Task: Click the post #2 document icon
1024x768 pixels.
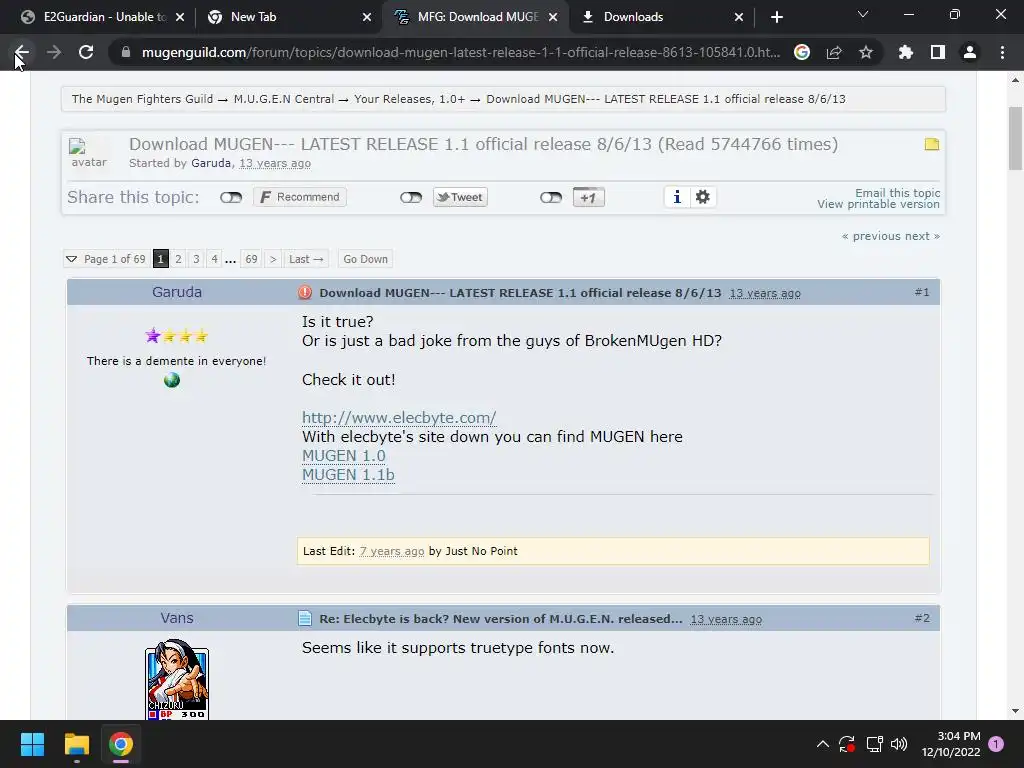Action: coord(305,618)
